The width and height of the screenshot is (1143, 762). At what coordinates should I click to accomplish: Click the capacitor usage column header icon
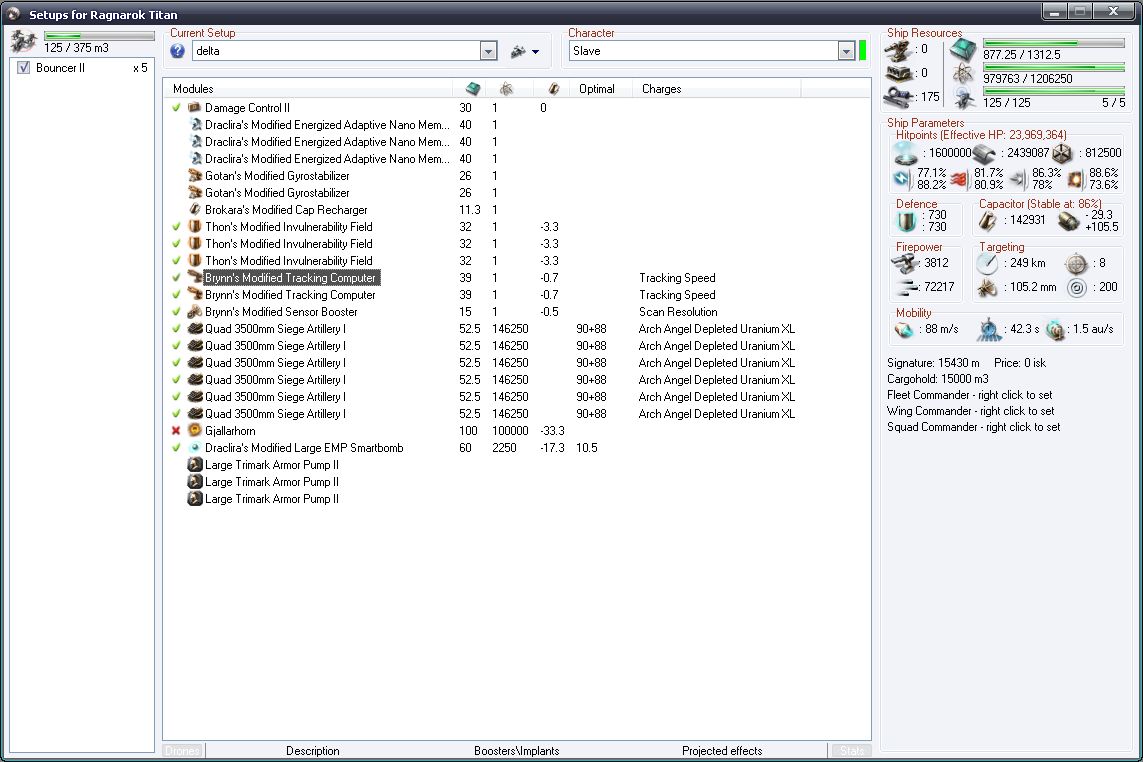click(x=554, y=89)
